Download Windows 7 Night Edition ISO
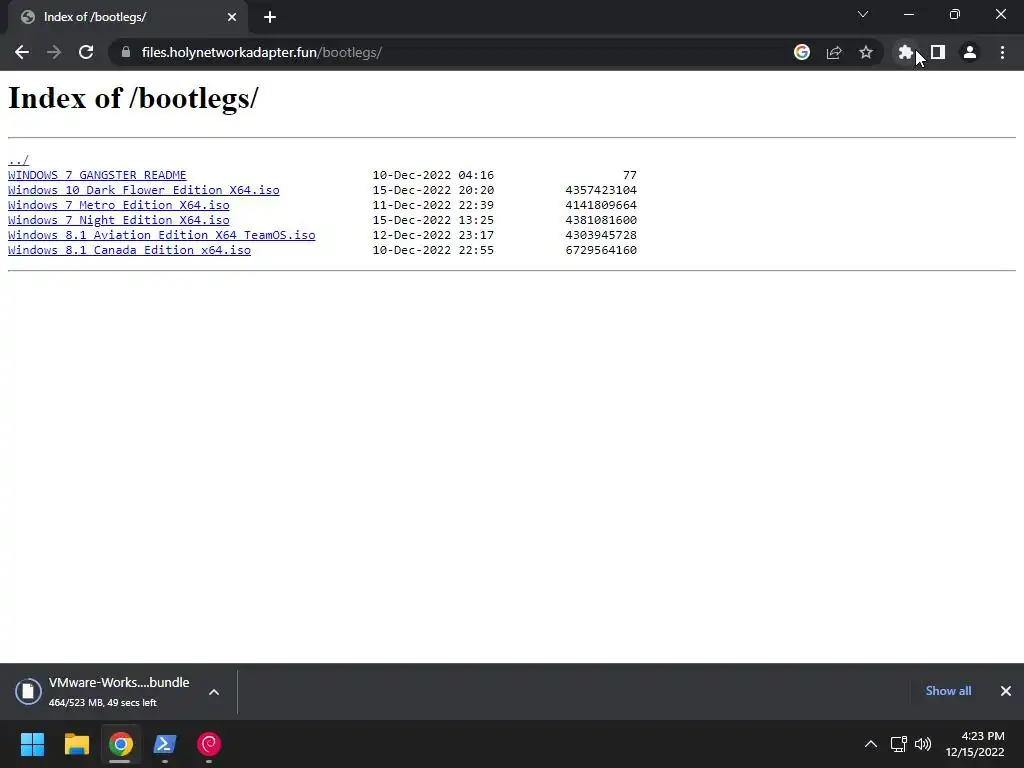This screenshot has height=768, width=1024. (119, 220)
